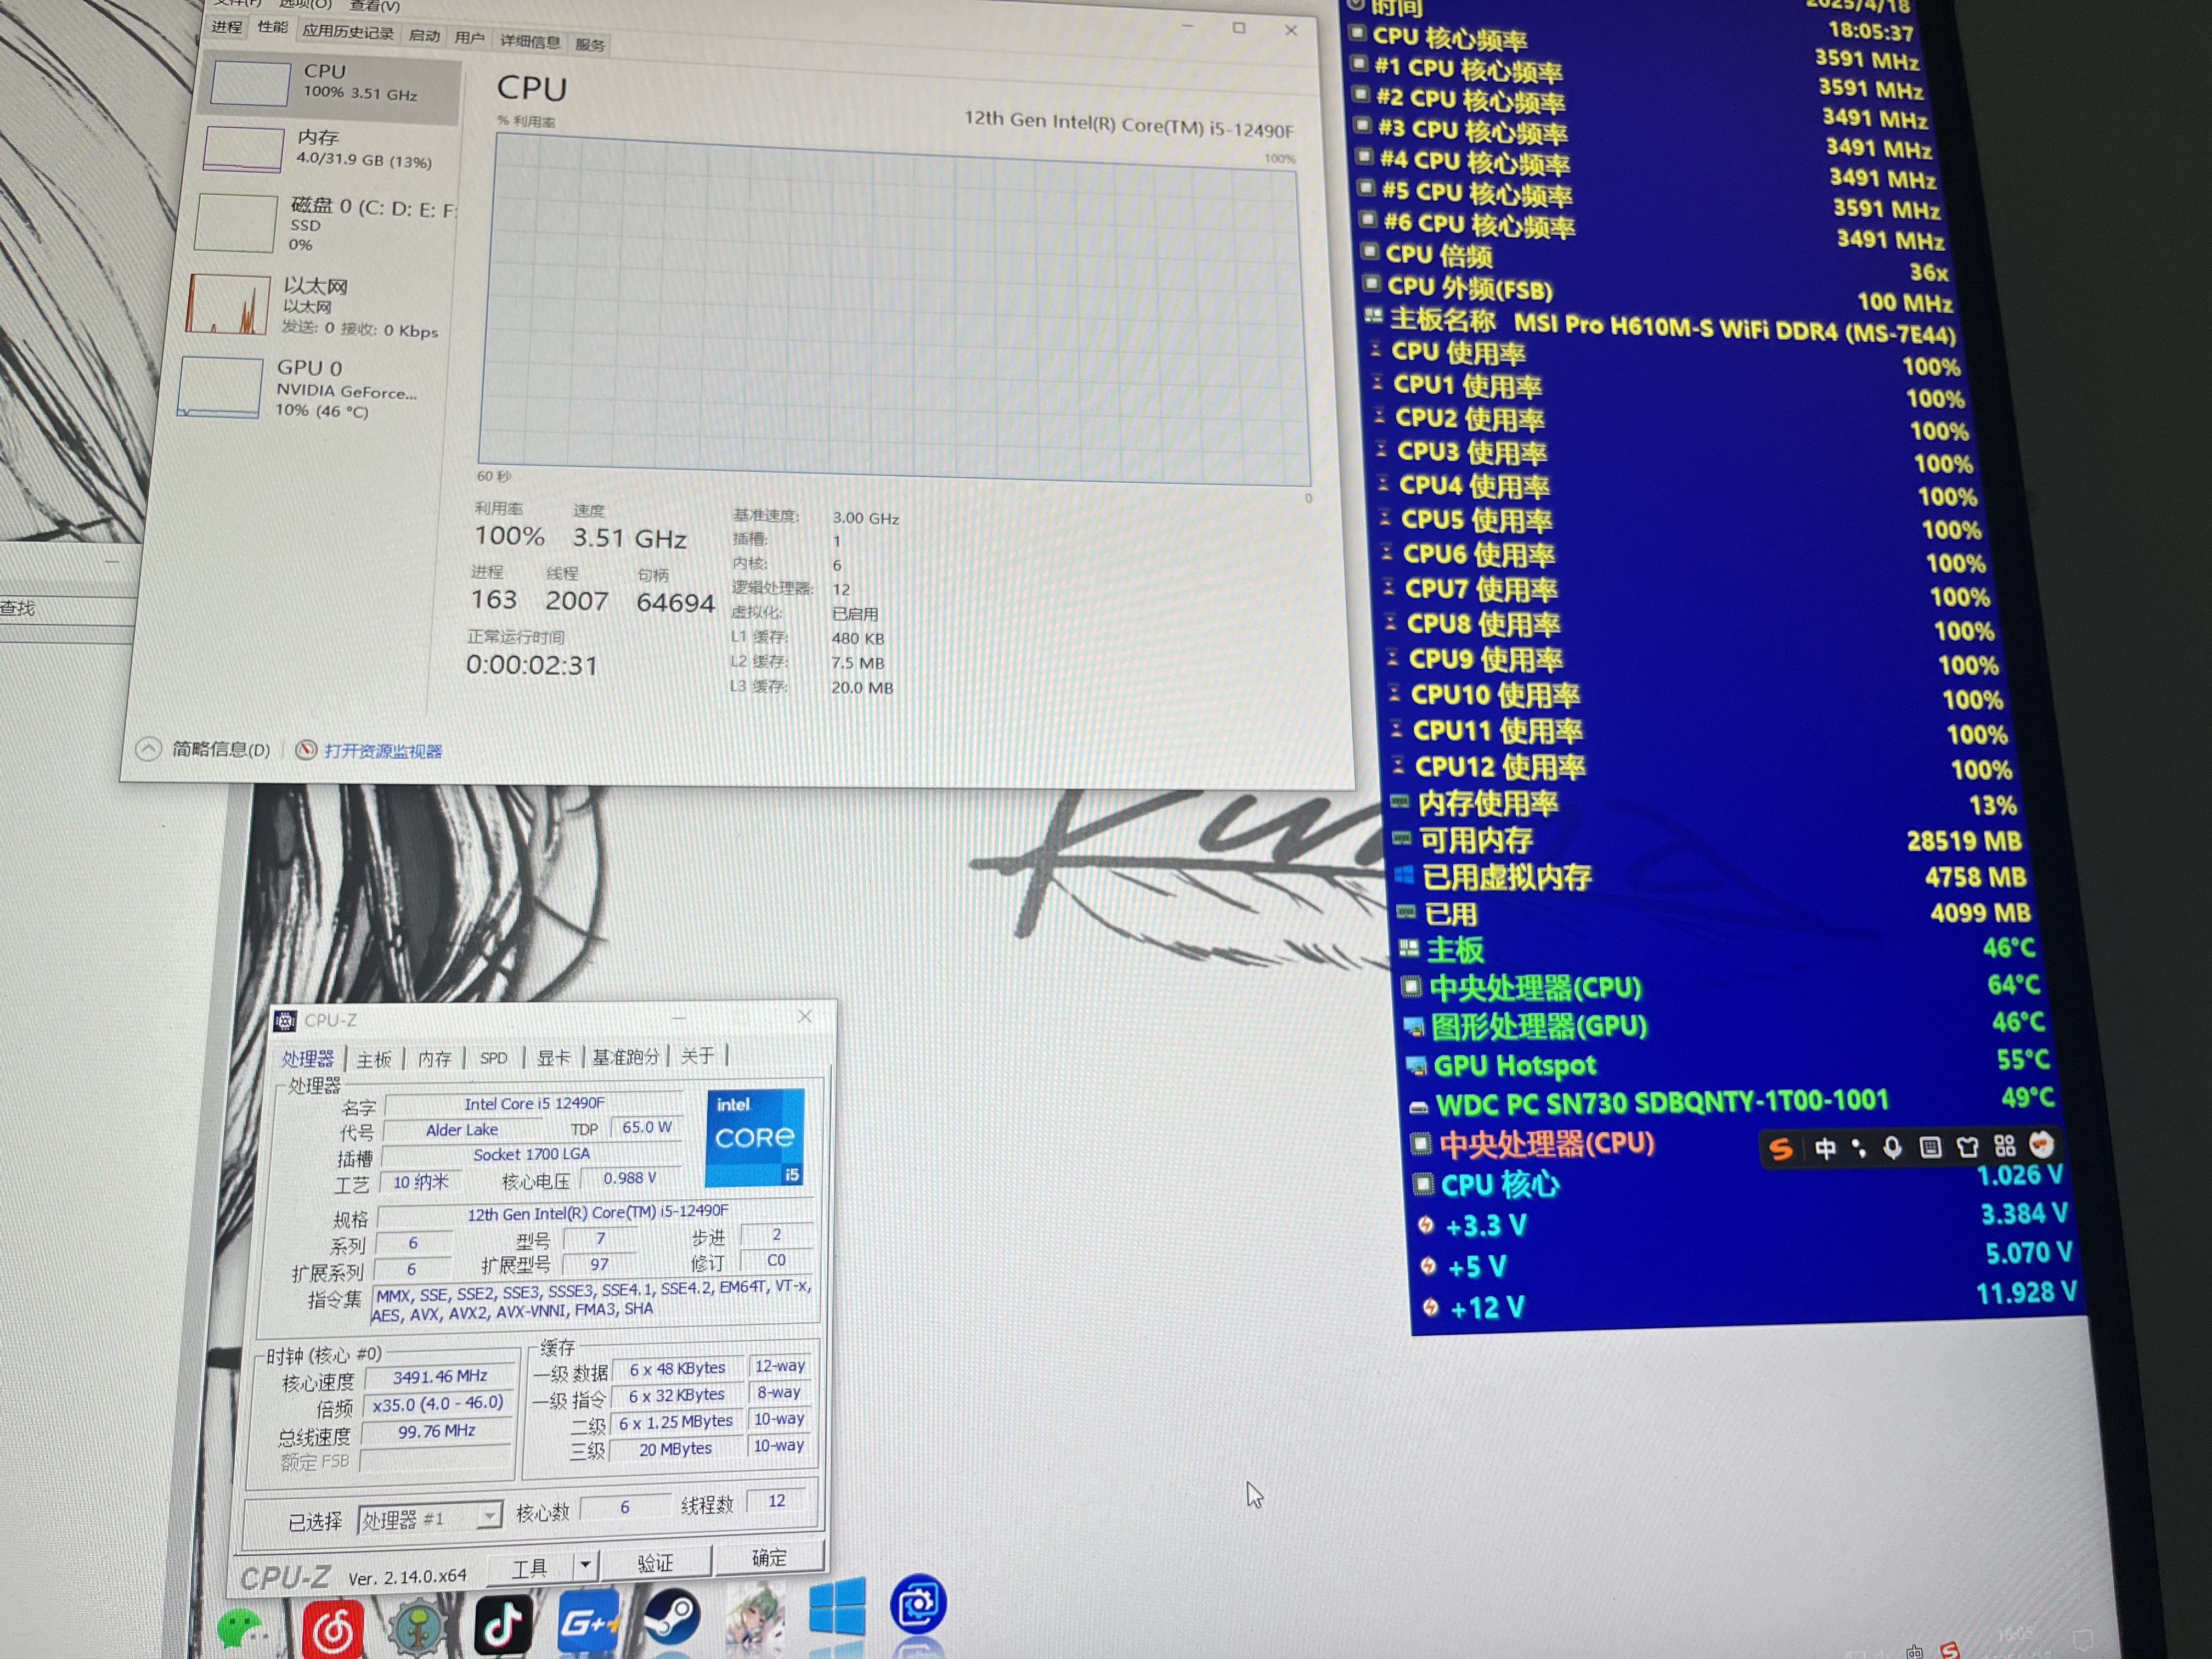Click the 验证 button in CPU-Z
The image size is (2212, 1659).
click(655, 1562)
